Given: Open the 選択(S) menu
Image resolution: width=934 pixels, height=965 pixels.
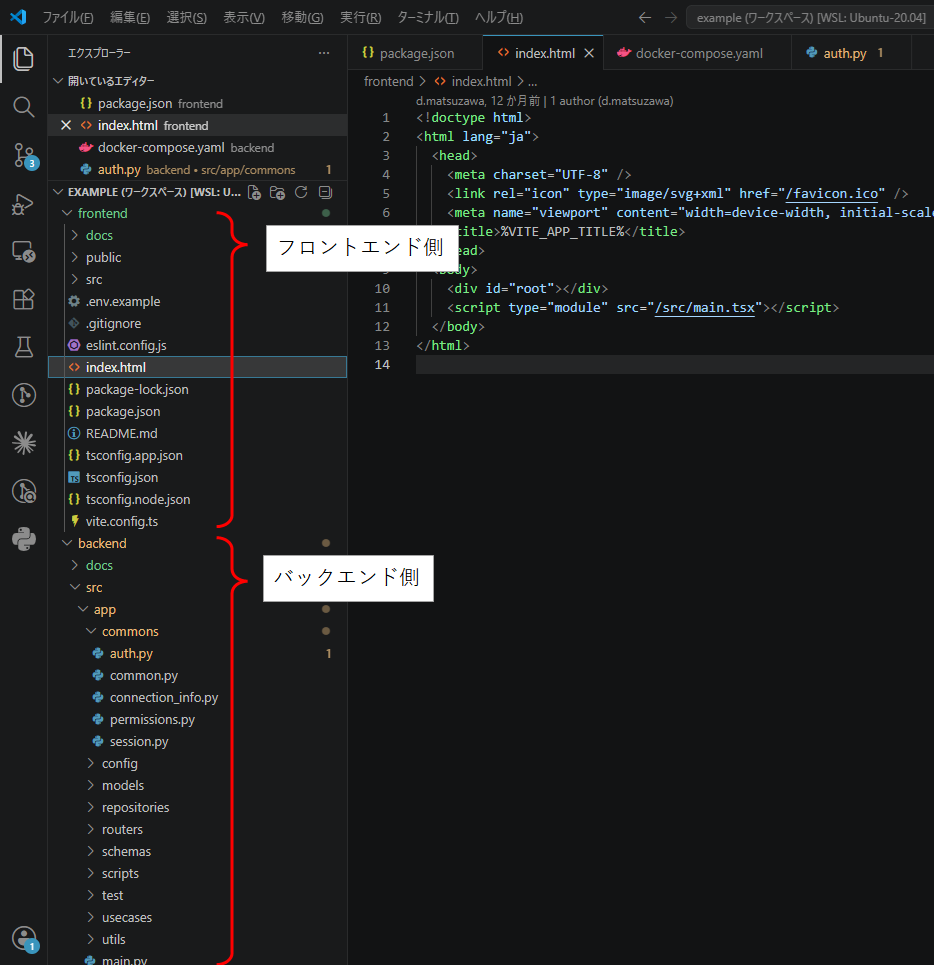Looking at the screenshot, I should tap(186, 18).
